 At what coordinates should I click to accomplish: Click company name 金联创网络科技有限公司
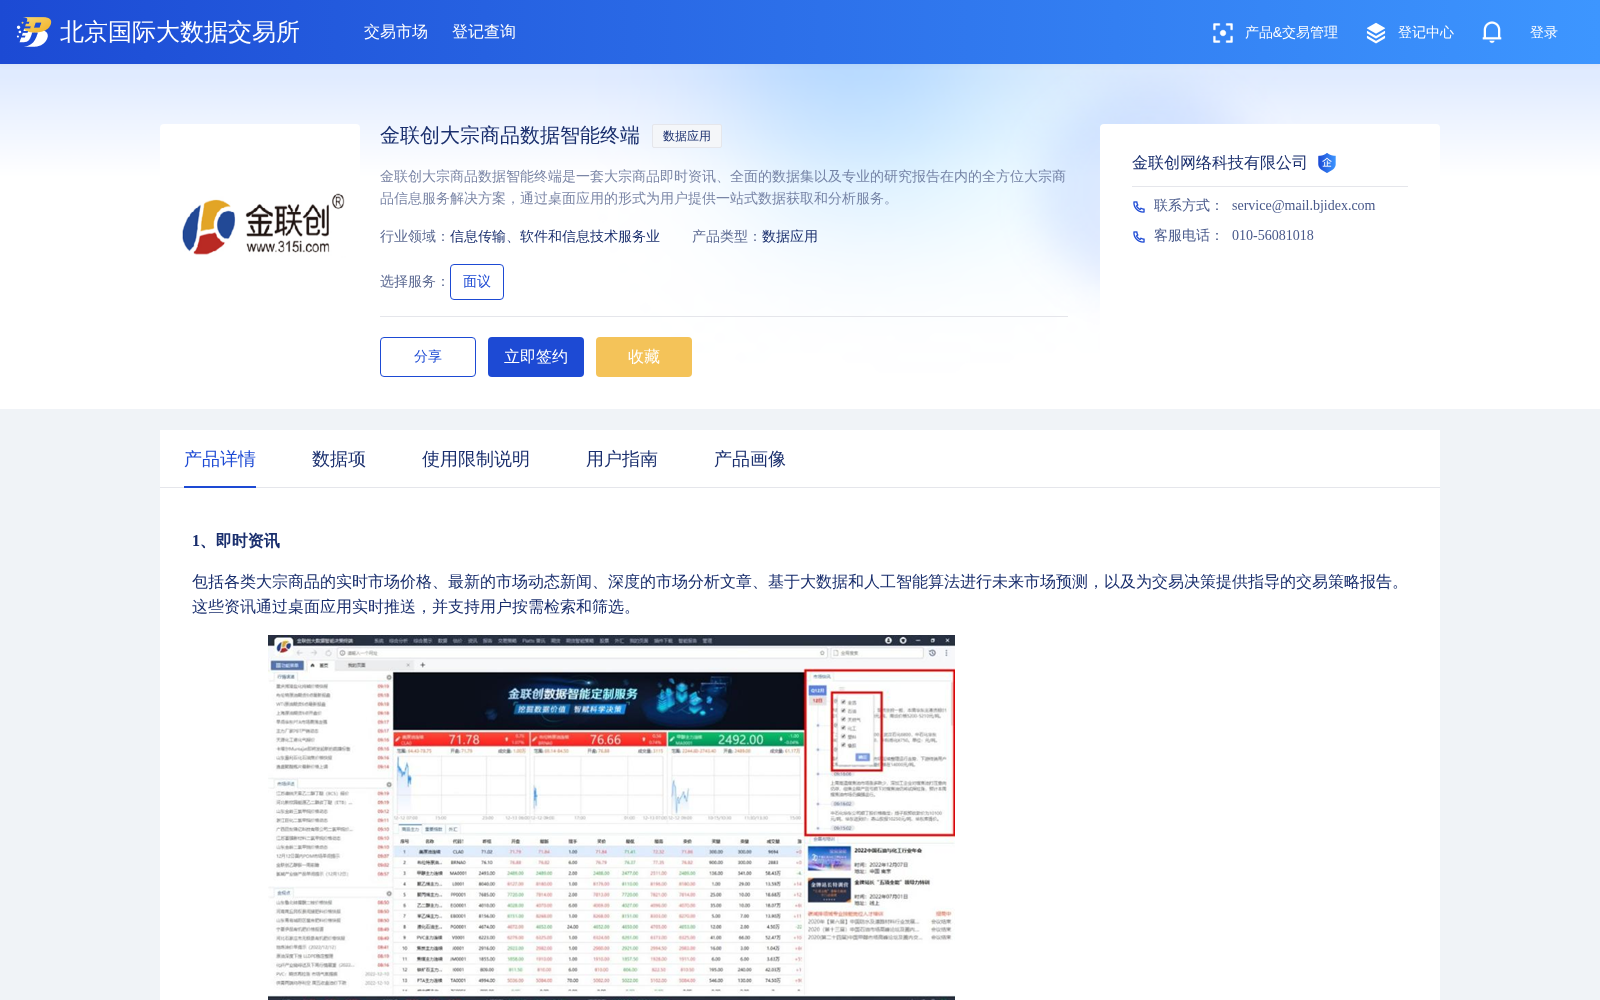(x=1220, y=163)
